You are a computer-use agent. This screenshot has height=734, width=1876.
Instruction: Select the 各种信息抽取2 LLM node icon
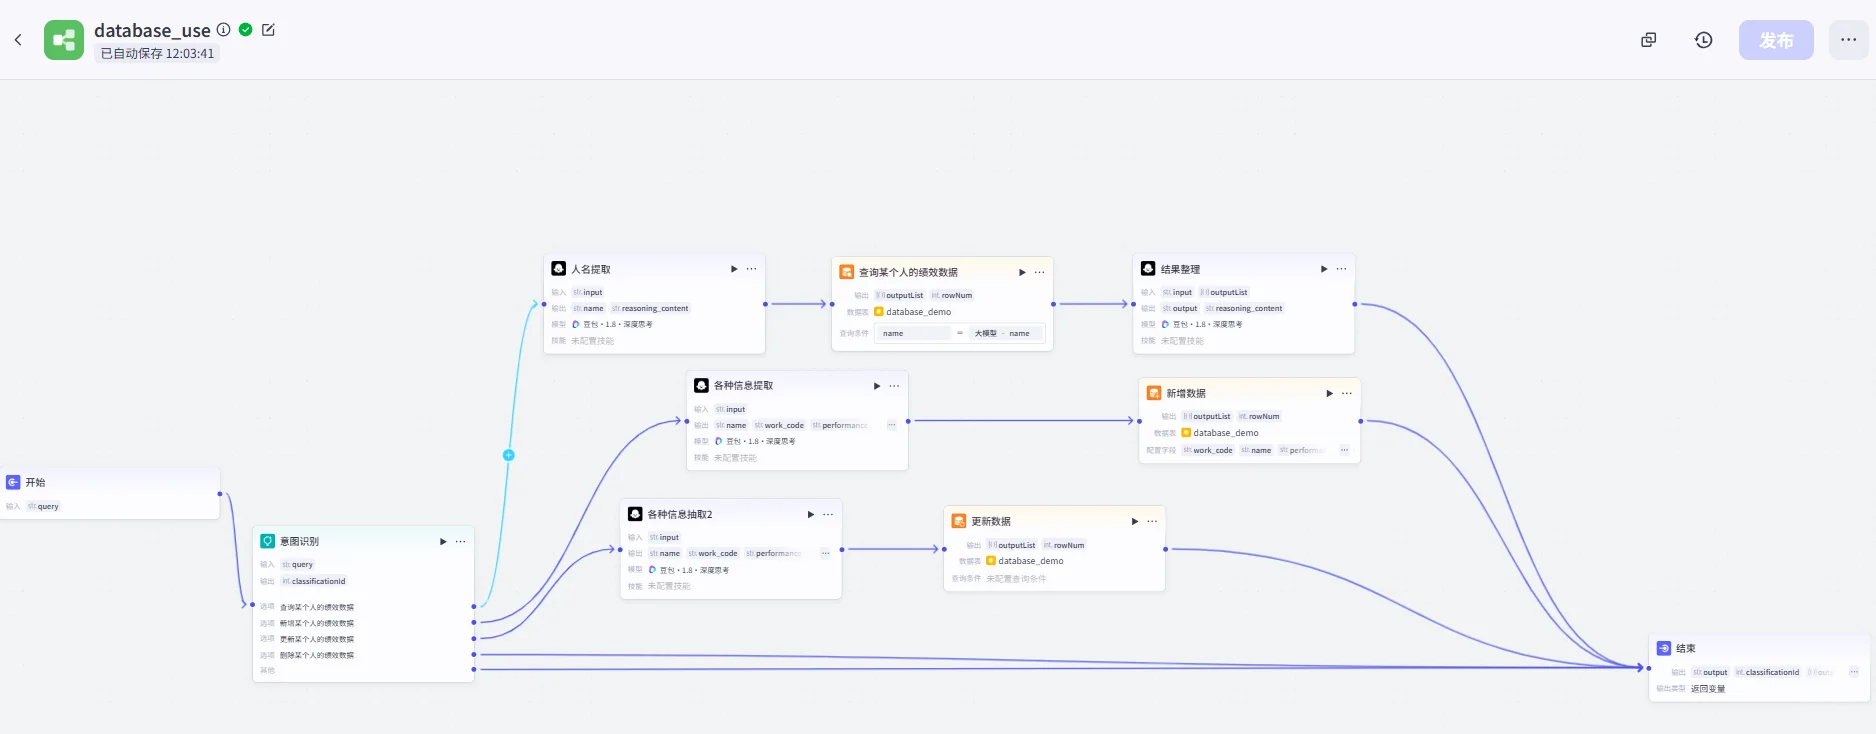point(635,514)
